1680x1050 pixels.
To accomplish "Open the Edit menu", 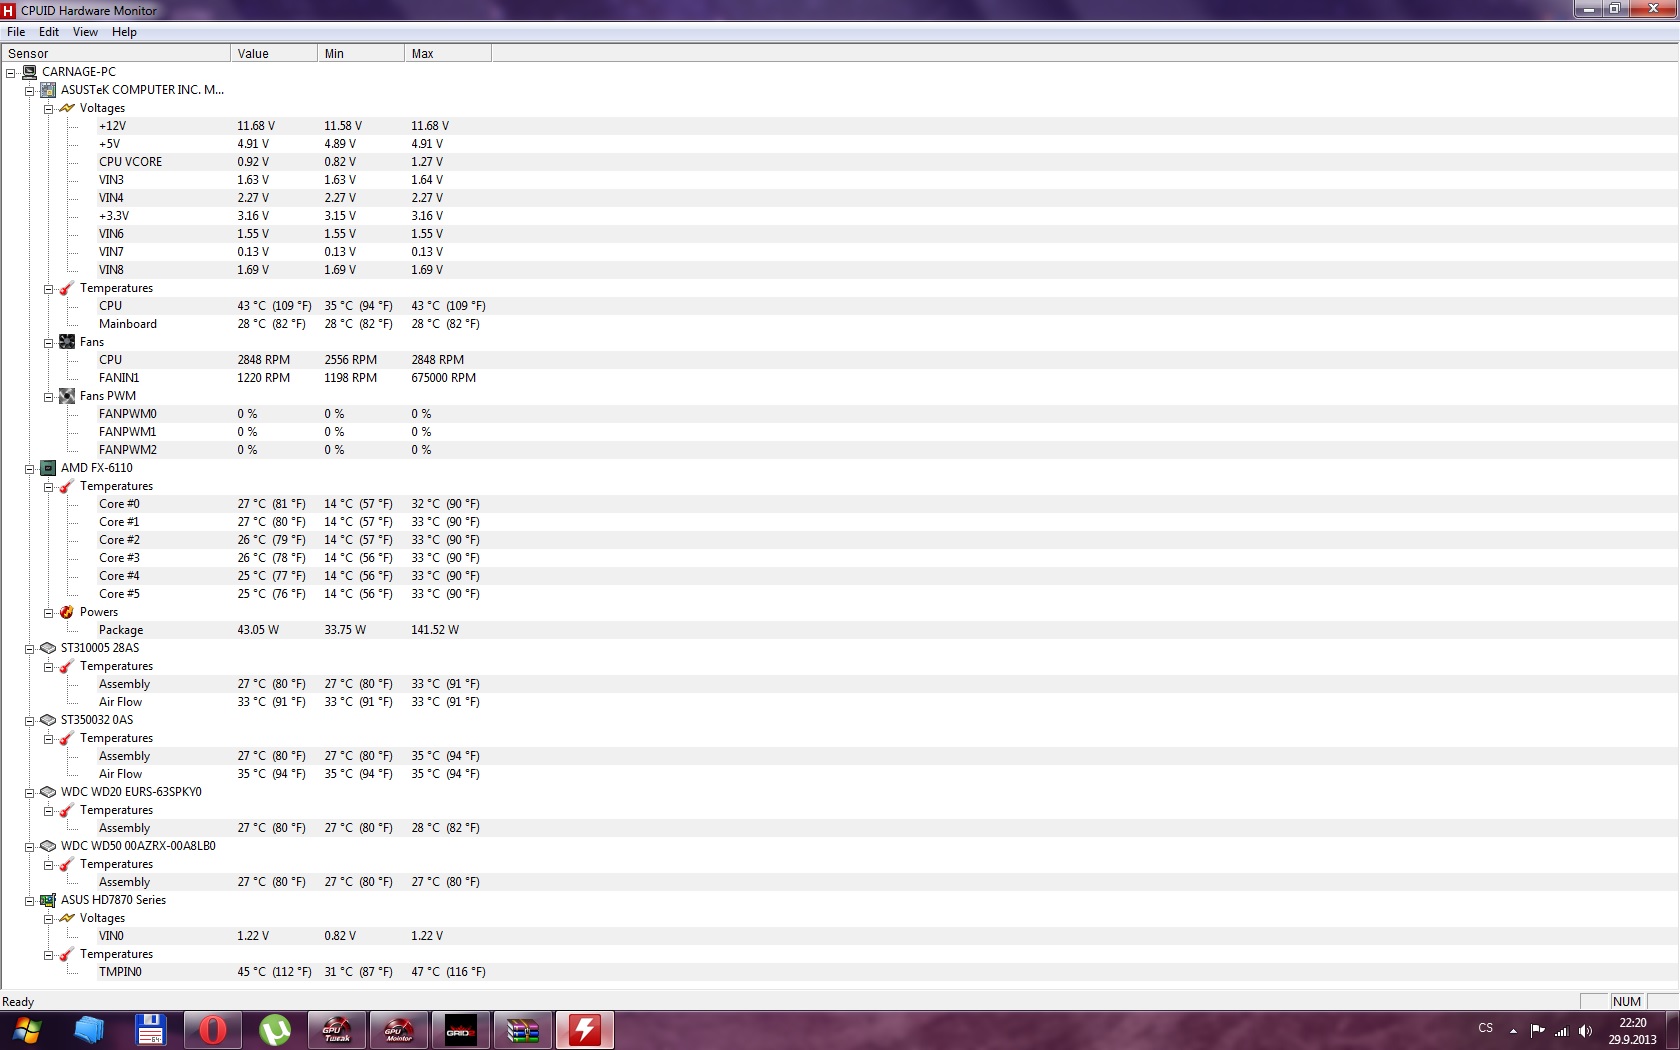I will [x=49, y=32].
